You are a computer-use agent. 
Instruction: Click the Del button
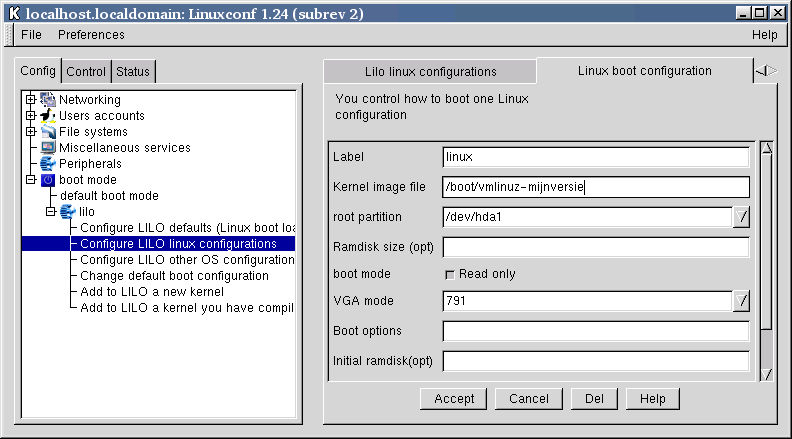[x=594, y=399]
